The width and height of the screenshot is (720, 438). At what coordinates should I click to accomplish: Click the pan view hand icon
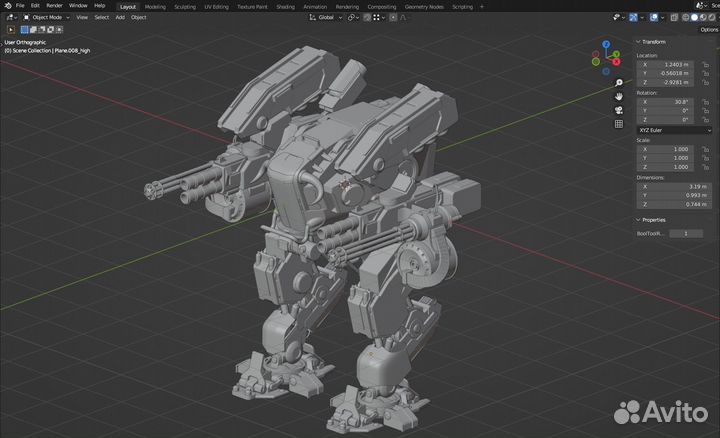point(619,96)
